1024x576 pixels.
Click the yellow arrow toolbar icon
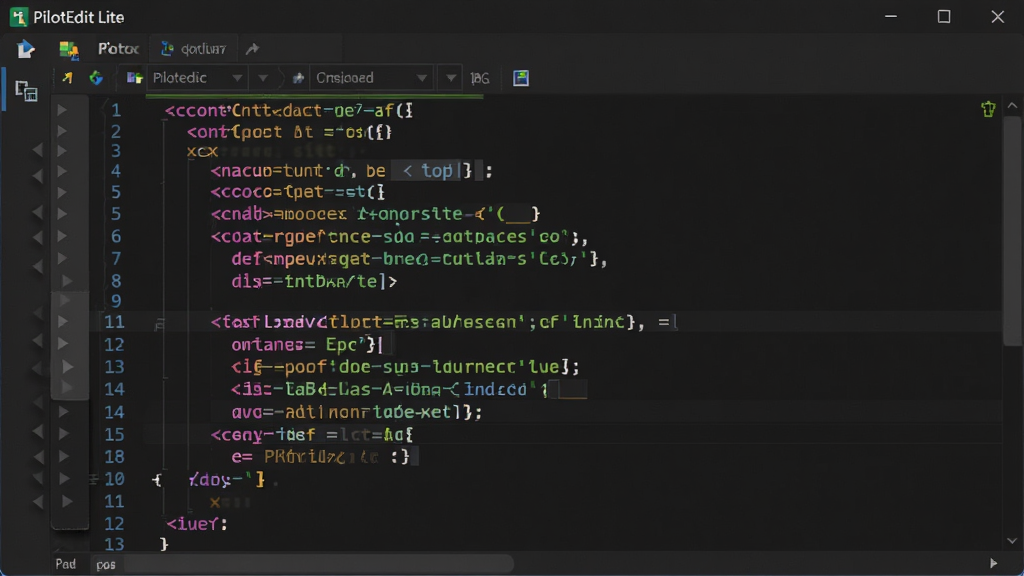pos(67,78)
